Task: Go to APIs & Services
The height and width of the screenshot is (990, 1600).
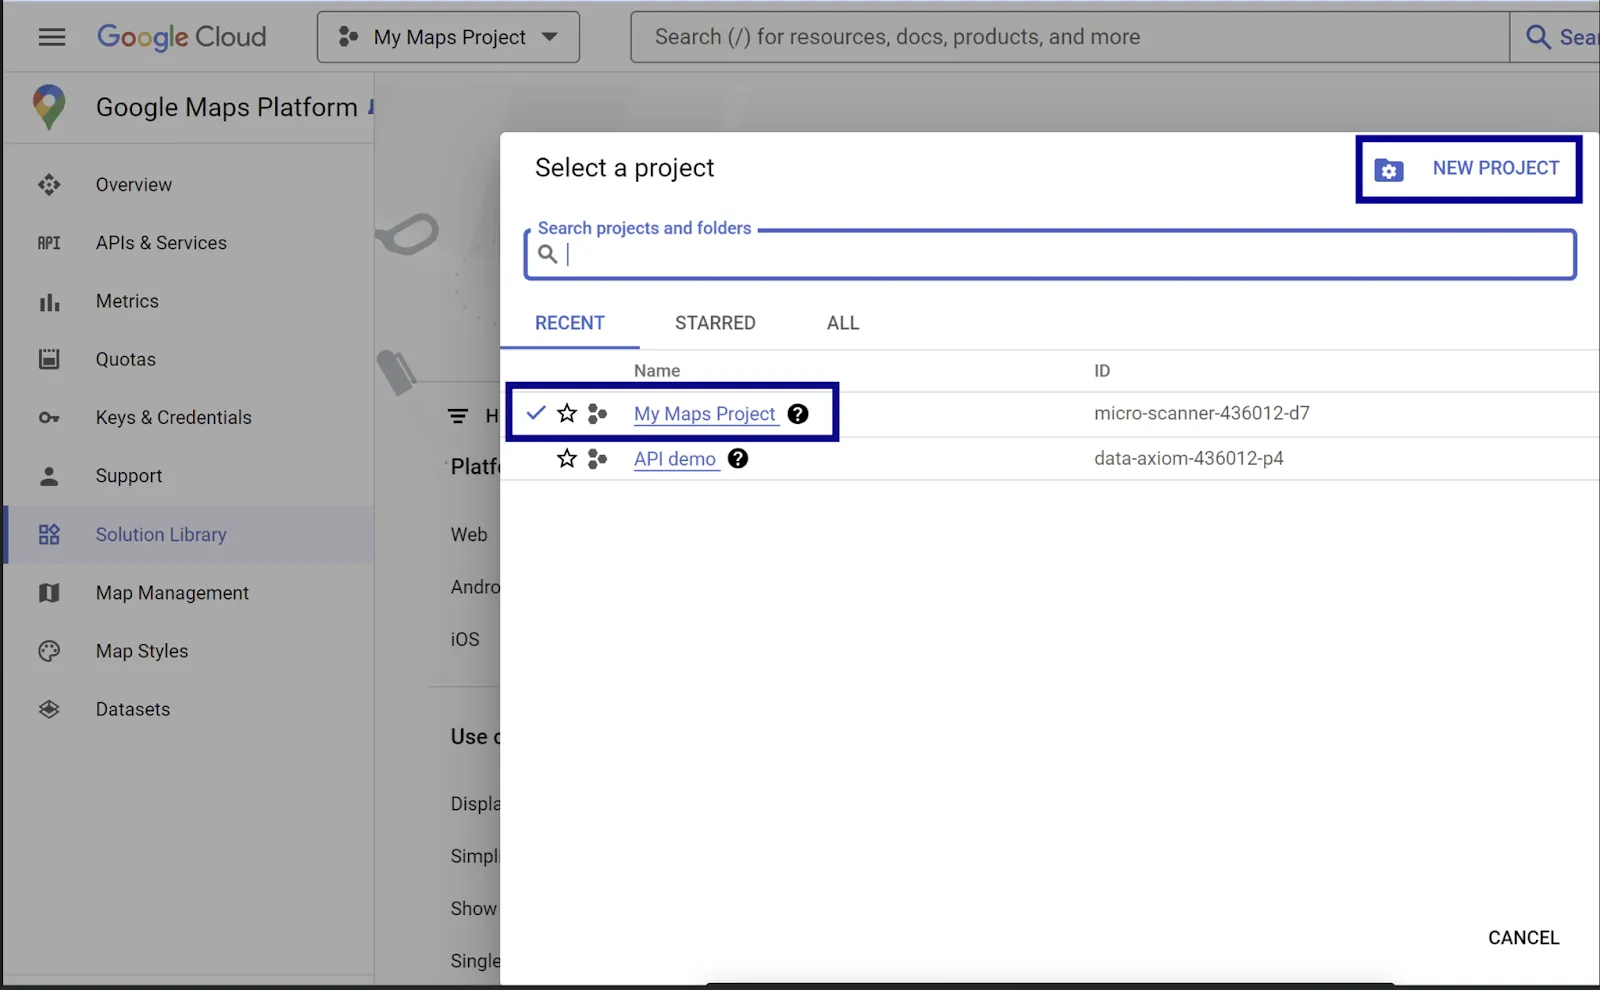Action: (161, 243)
